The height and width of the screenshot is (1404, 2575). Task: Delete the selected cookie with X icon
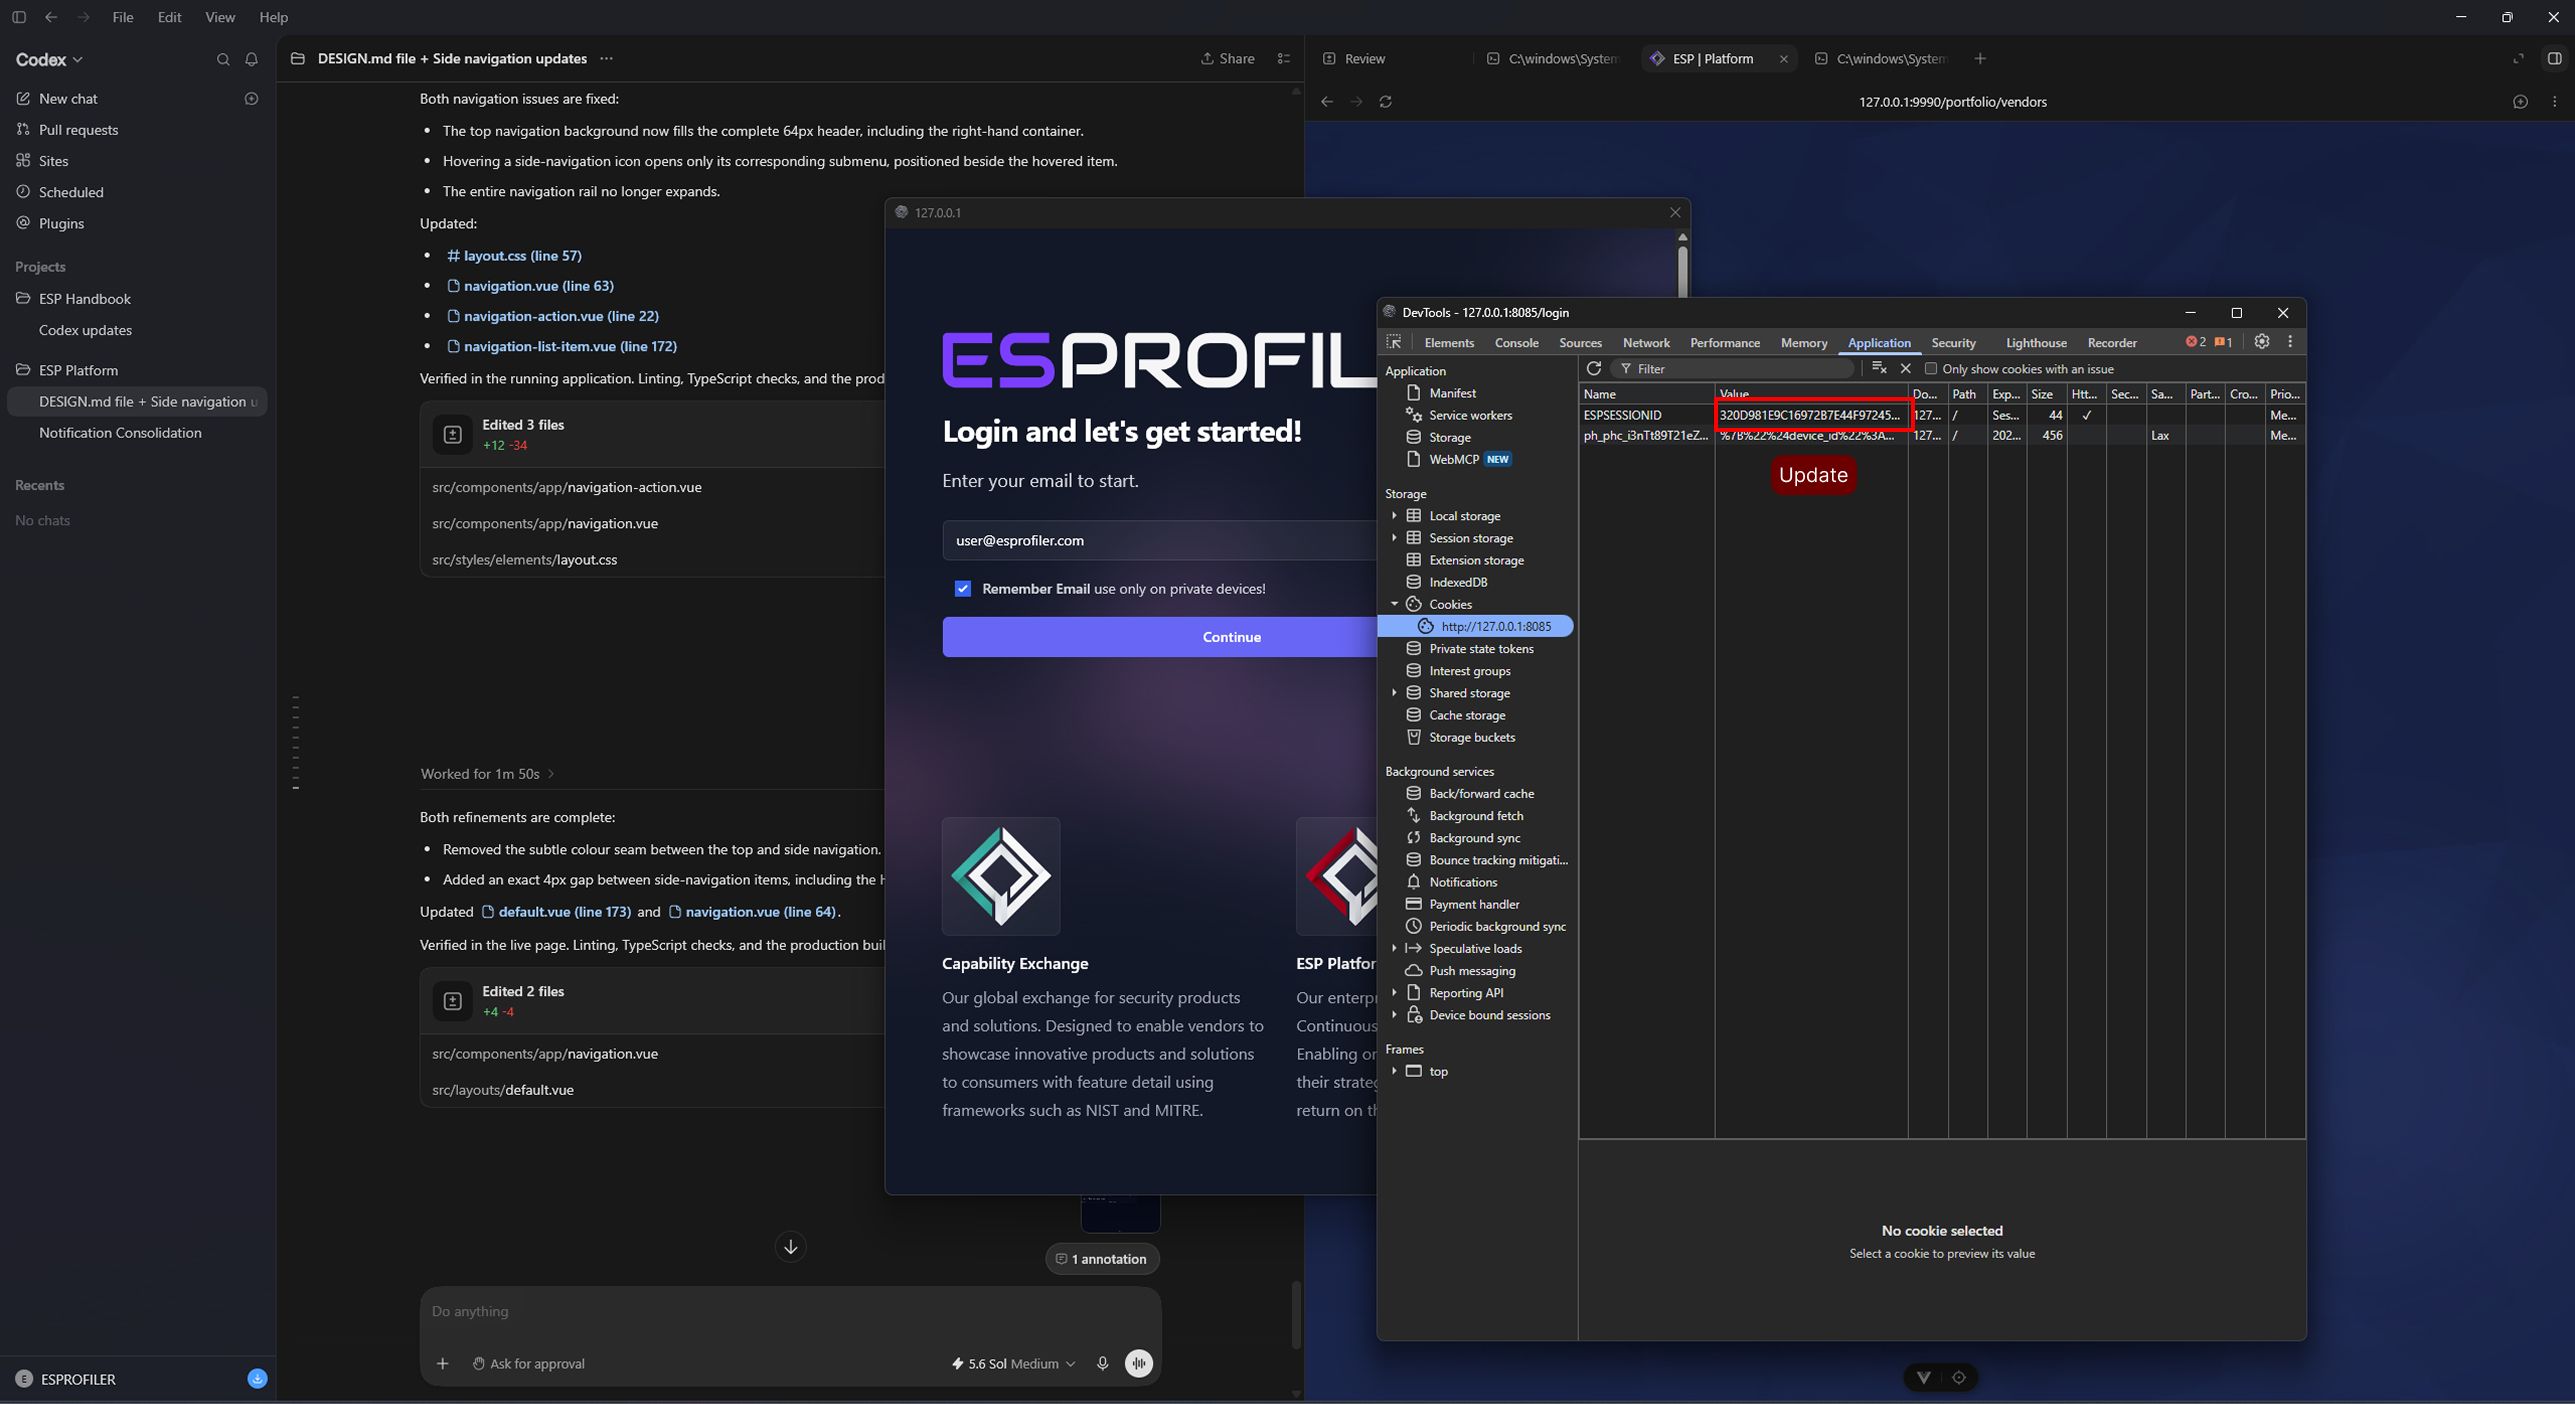point(1906,369)
